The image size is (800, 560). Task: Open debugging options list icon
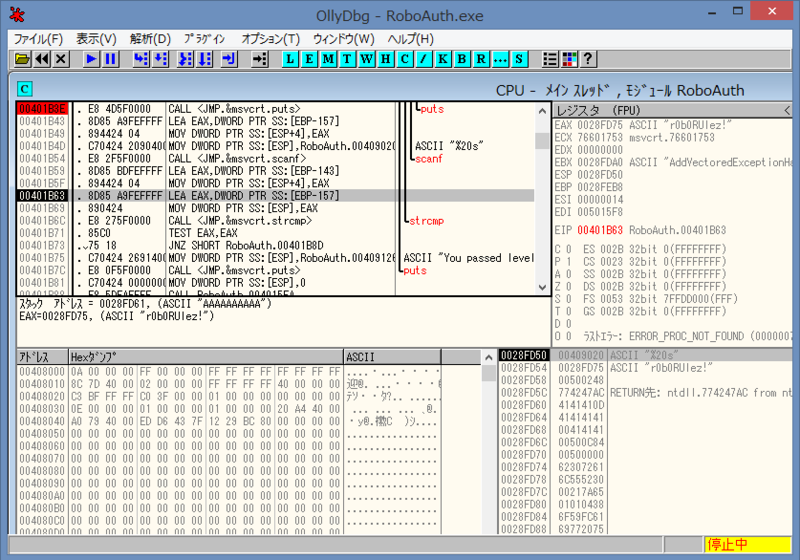click(x=549, y=59)
